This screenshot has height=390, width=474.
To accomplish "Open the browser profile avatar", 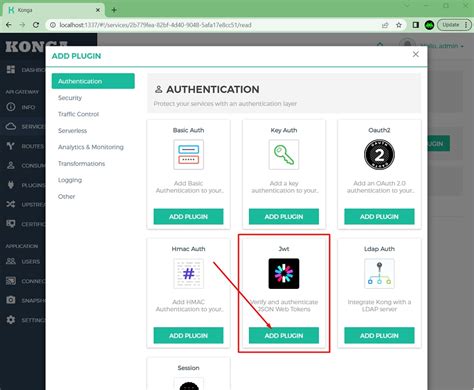I will tap(429, 25).
